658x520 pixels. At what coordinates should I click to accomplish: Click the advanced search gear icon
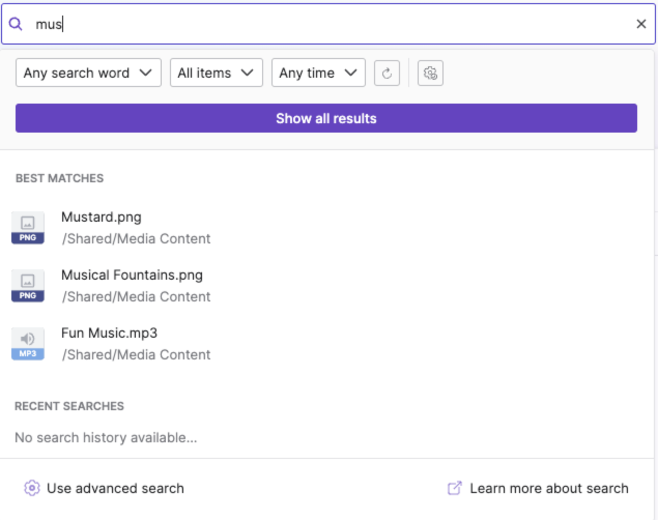pyautogui.click(x=32, y=488)
